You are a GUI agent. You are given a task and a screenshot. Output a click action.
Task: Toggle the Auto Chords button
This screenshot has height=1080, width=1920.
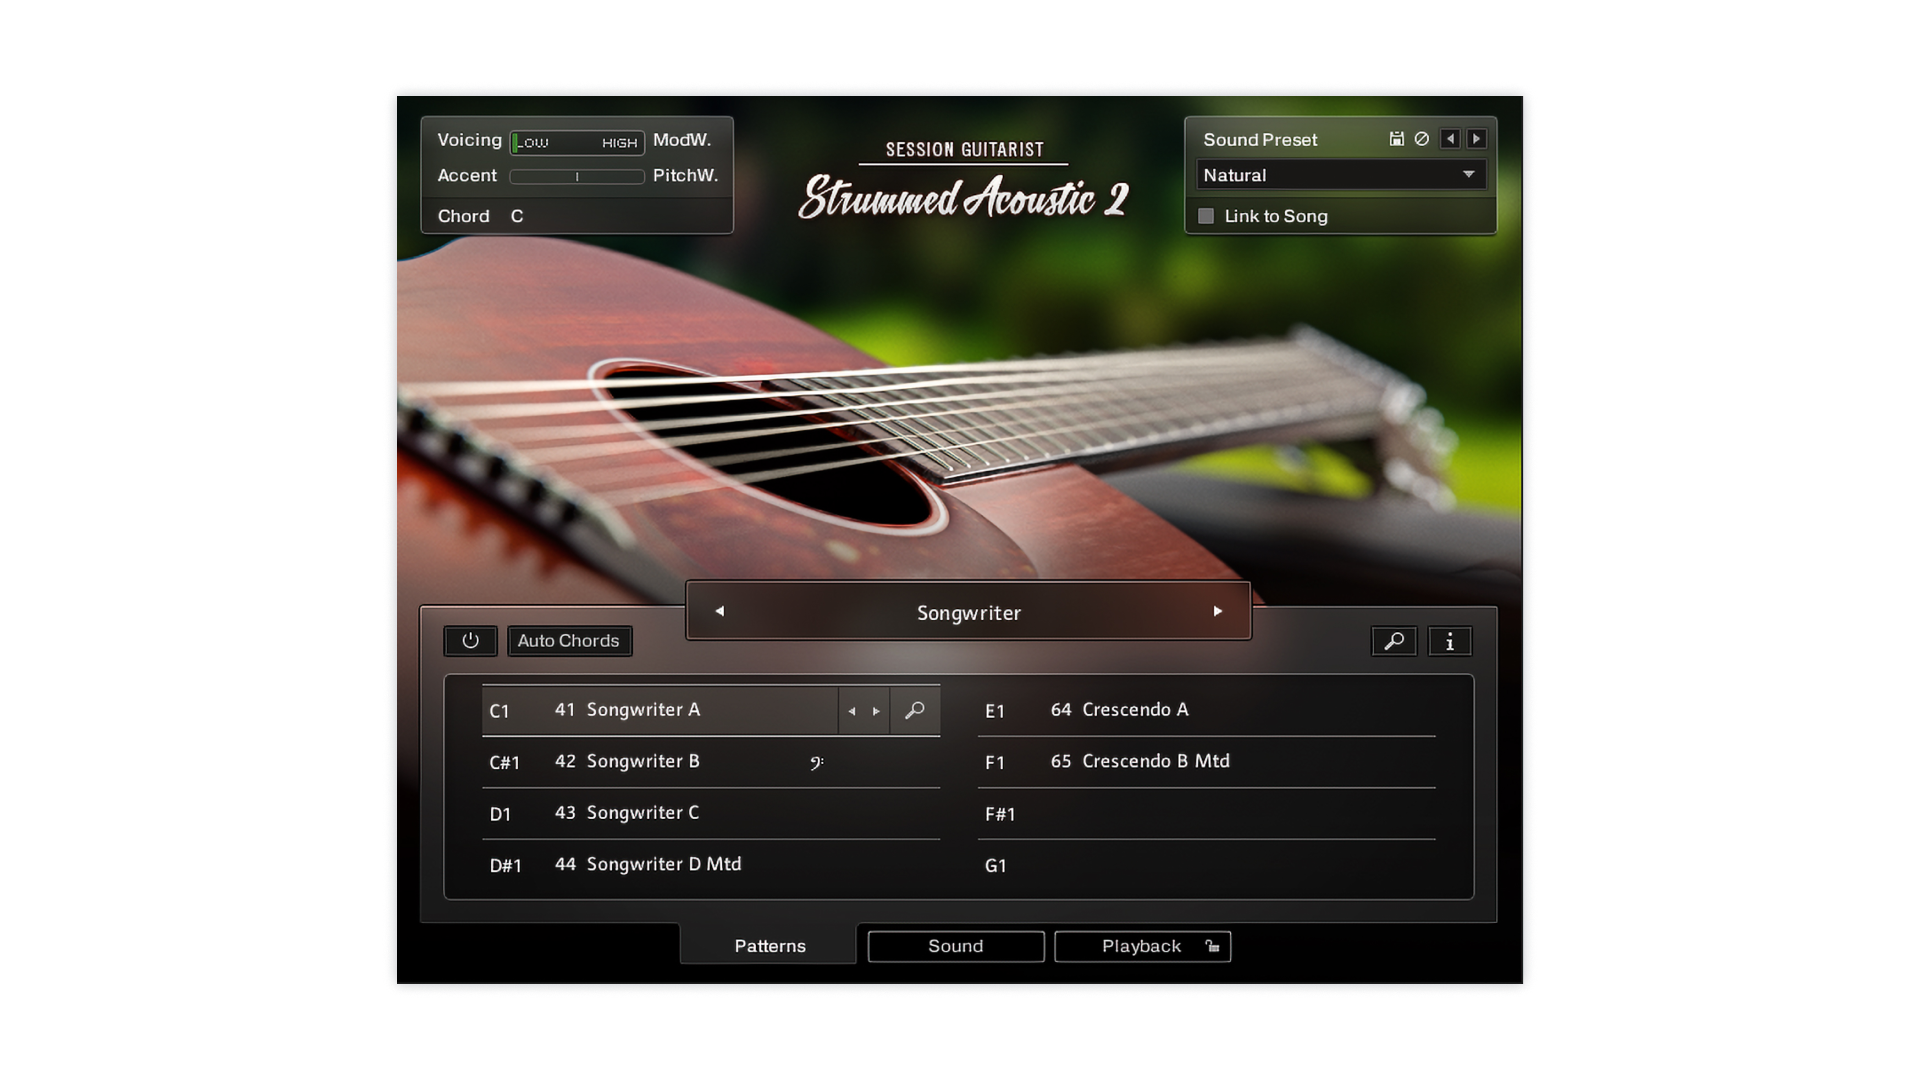click(x=569, y=641)
